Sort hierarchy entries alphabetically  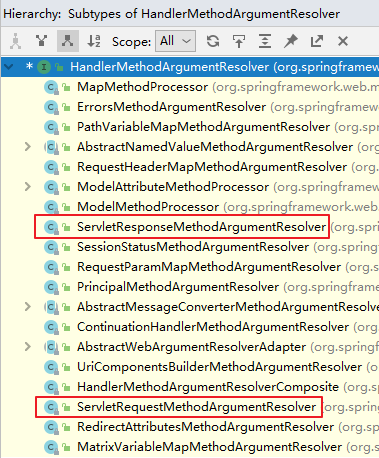[94, 41]
